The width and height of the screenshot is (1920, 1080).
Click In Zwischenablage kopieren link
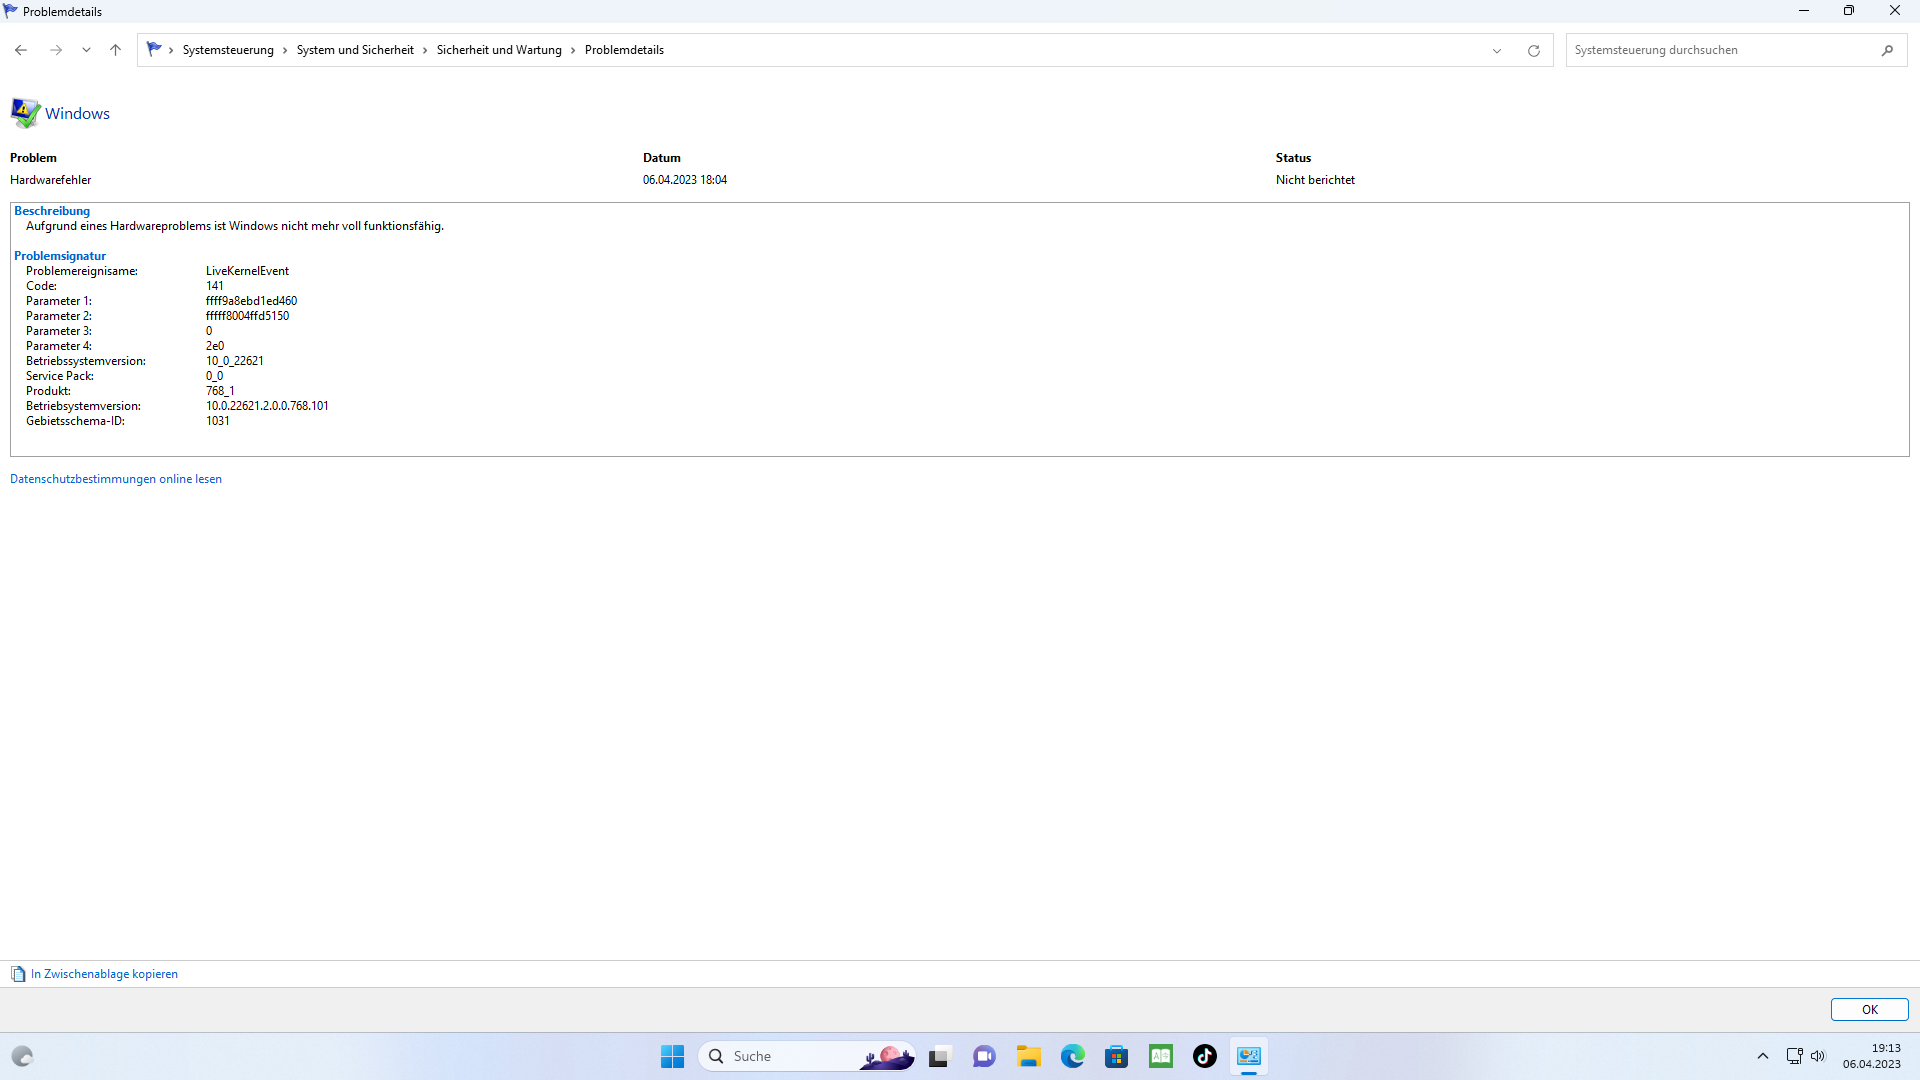104,974
